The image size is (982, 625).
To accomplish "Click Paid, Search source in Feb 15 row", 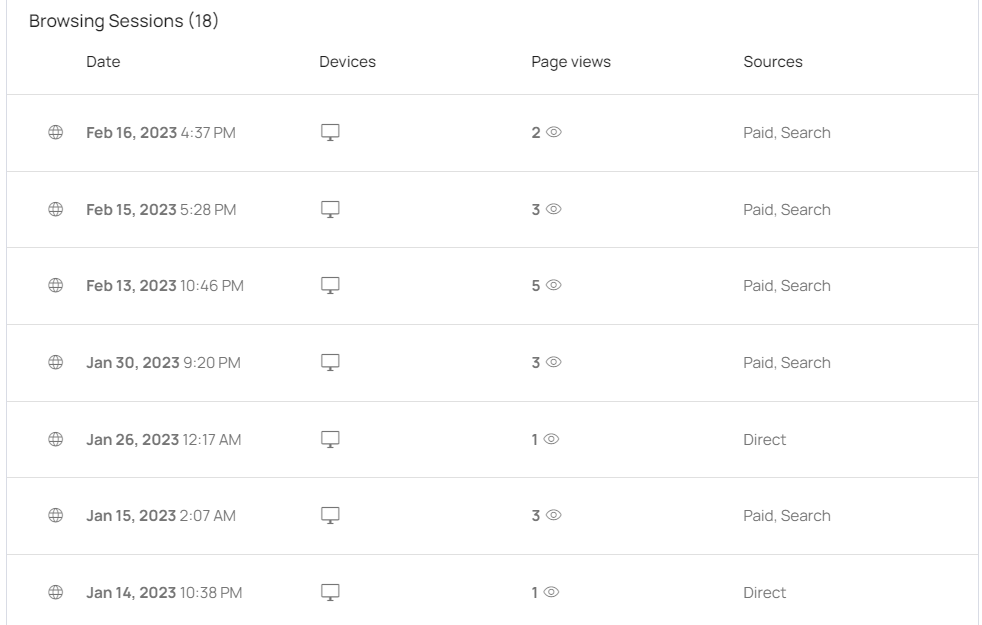I will pyautogui.click(x=786, y=210).
